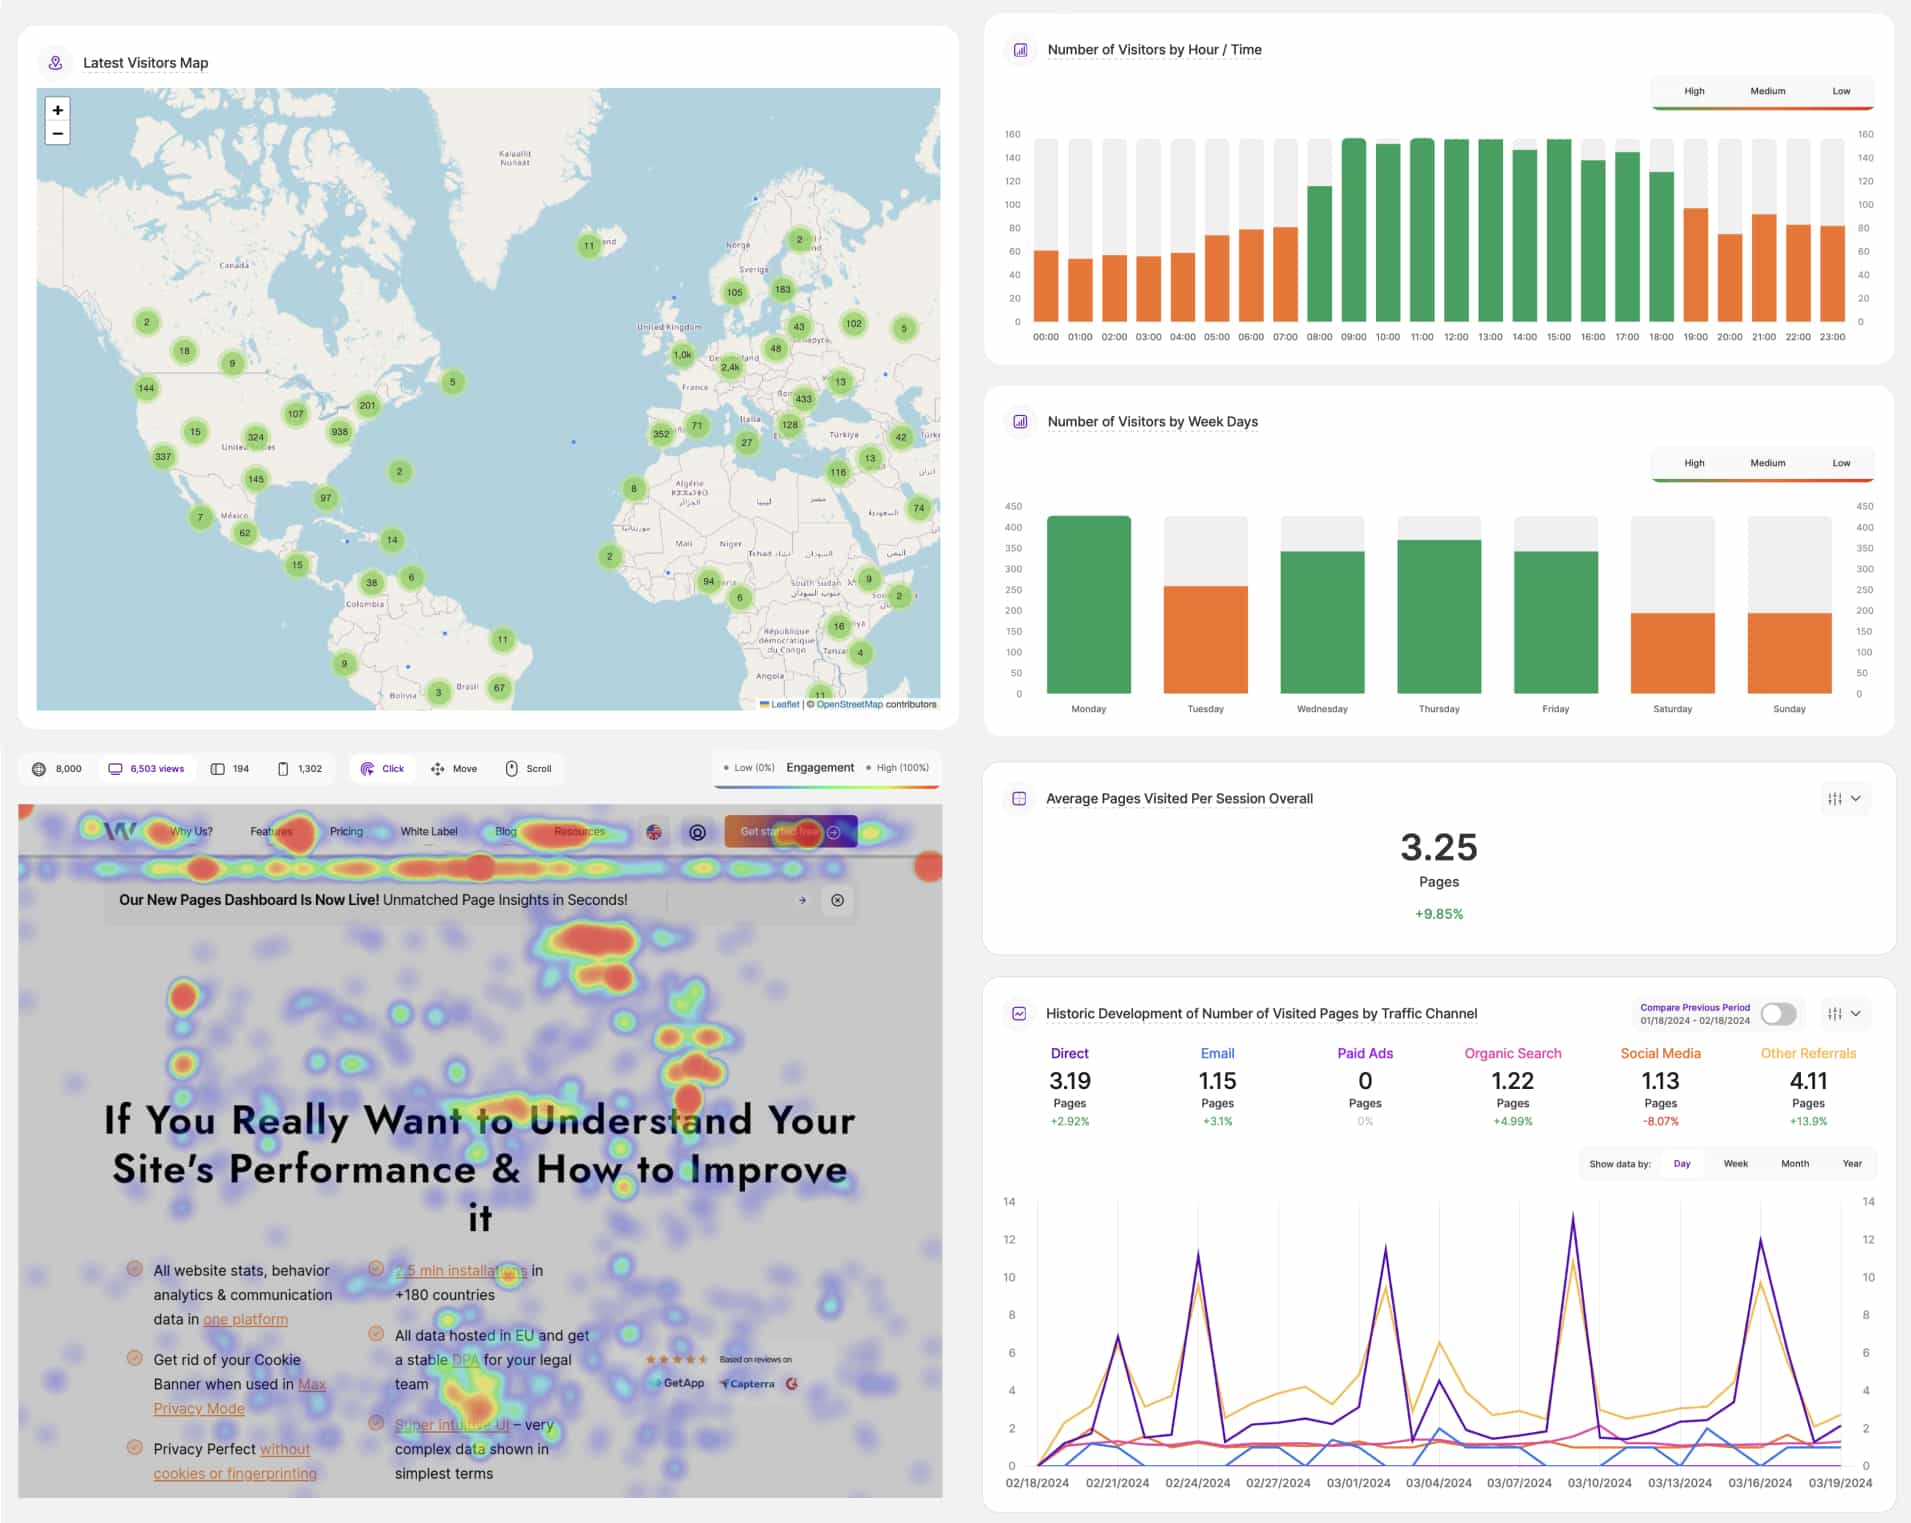Close the new Pages Dashboard announcement banner
Screen dimensions: 1911x1523
(837, 900)
